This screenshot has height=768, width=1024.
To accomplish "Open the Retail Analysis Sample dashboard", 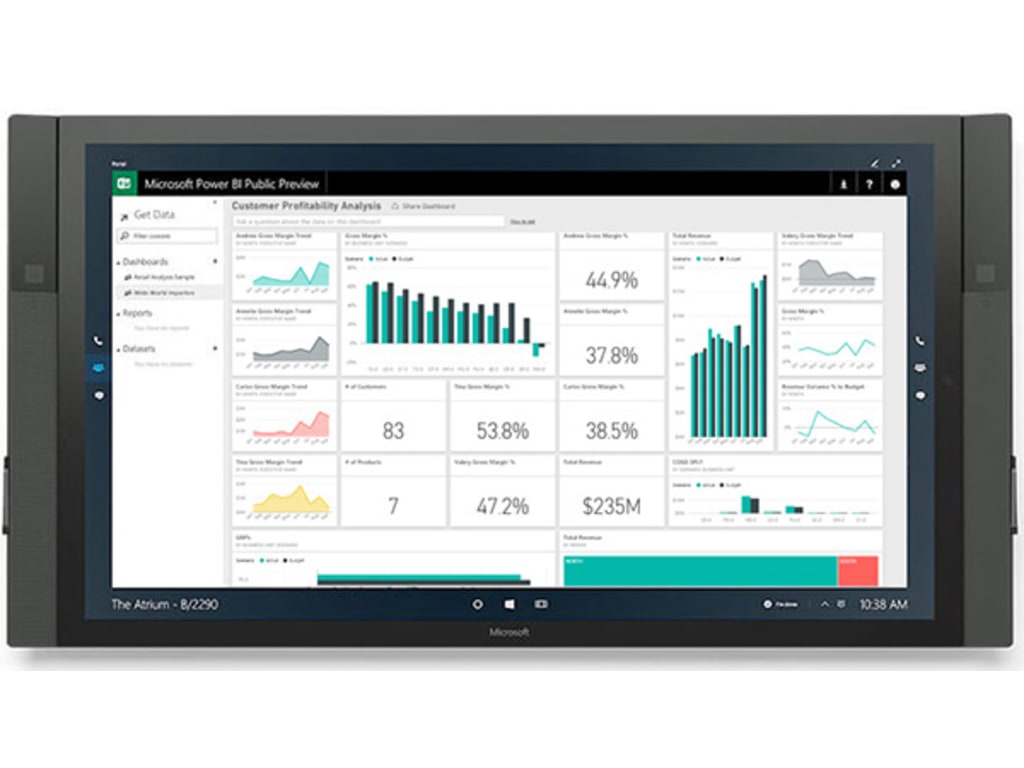I will (x=164, y=277).
